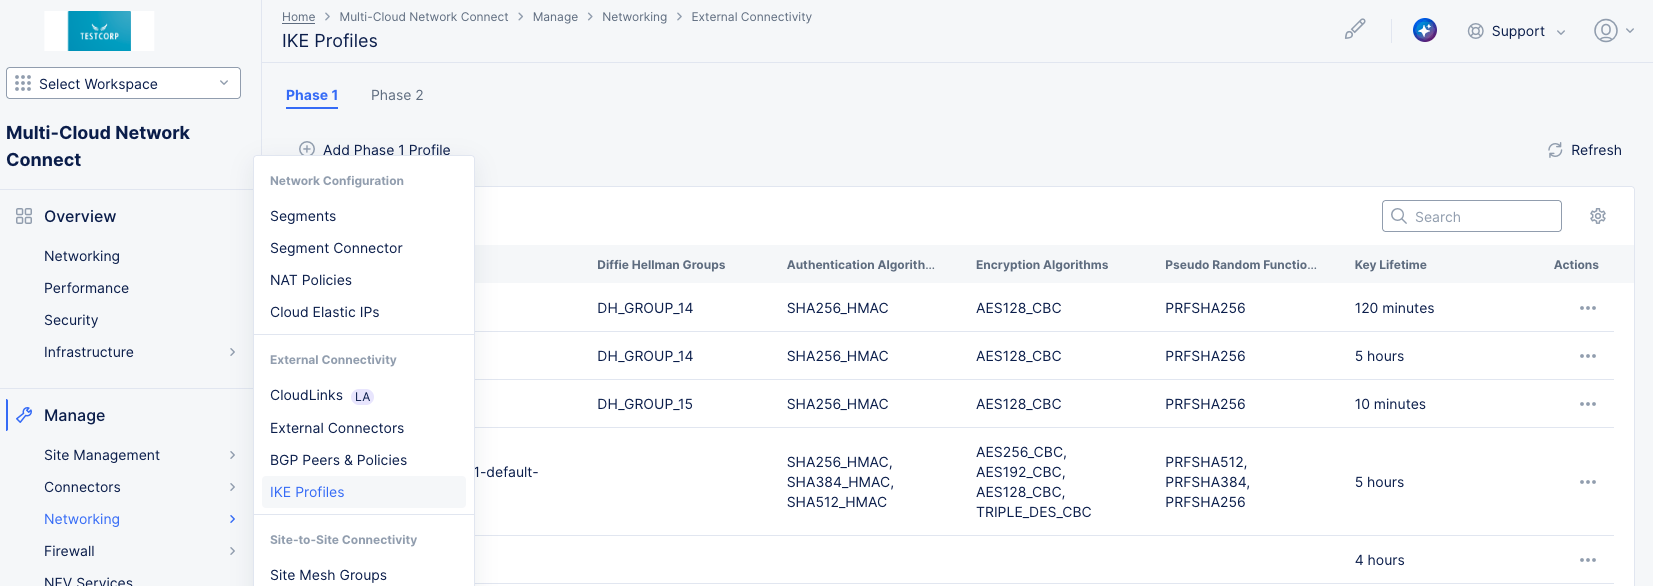Click the TestCorp logo

click(99, 31)
